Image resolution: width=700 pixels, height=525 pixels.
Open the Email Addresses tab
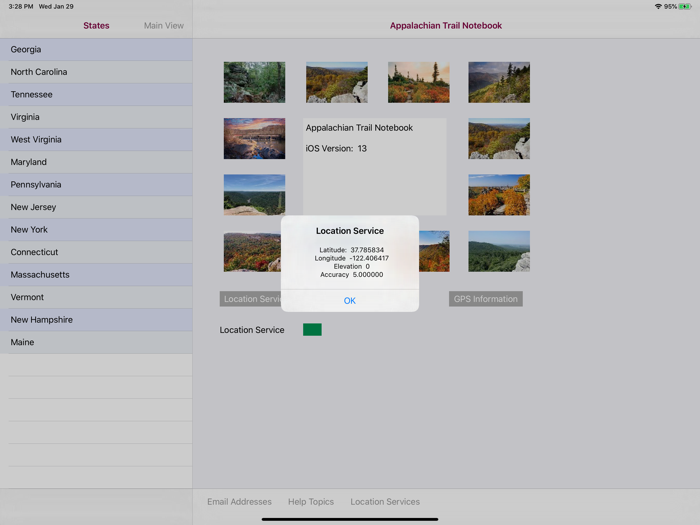(x=239, y=502)
